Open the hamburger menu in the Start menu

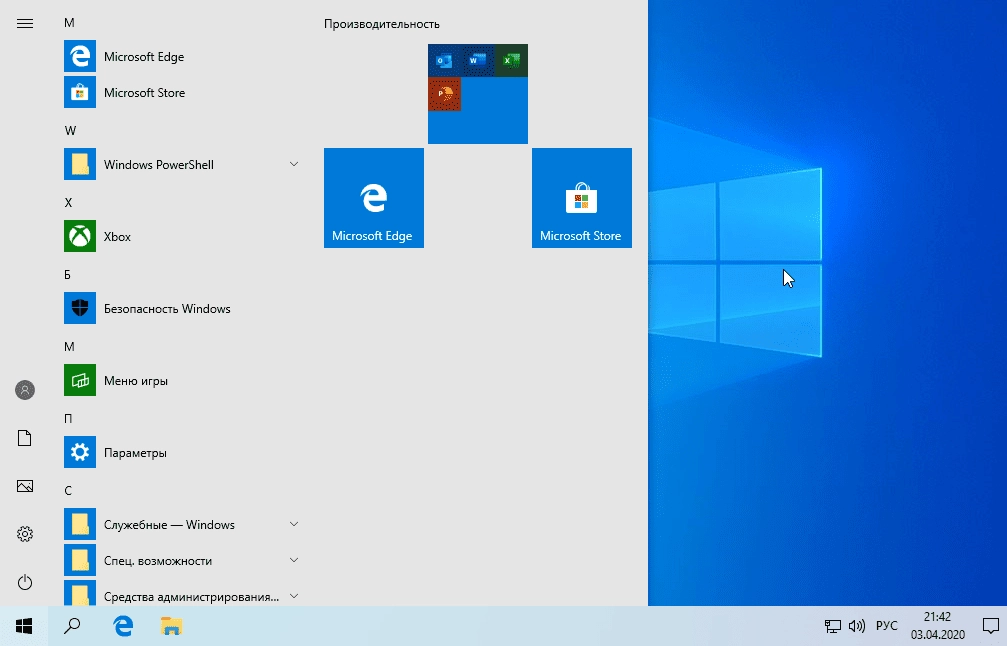(24, 24)
